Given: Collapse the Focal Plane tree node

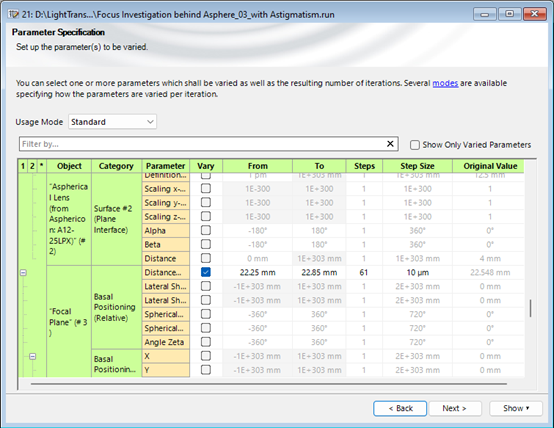Looking at the screenshot, I should 23,272.
